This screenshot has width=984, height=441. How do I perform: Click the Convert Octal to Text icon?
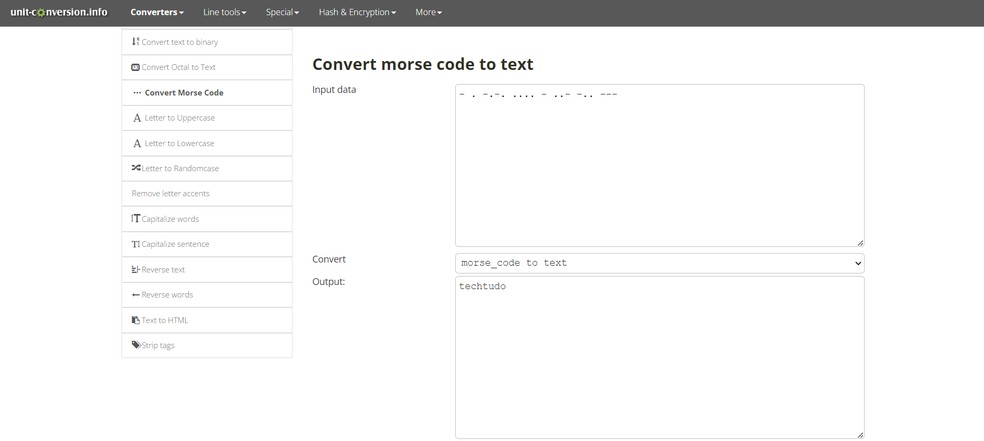[136, 68]
